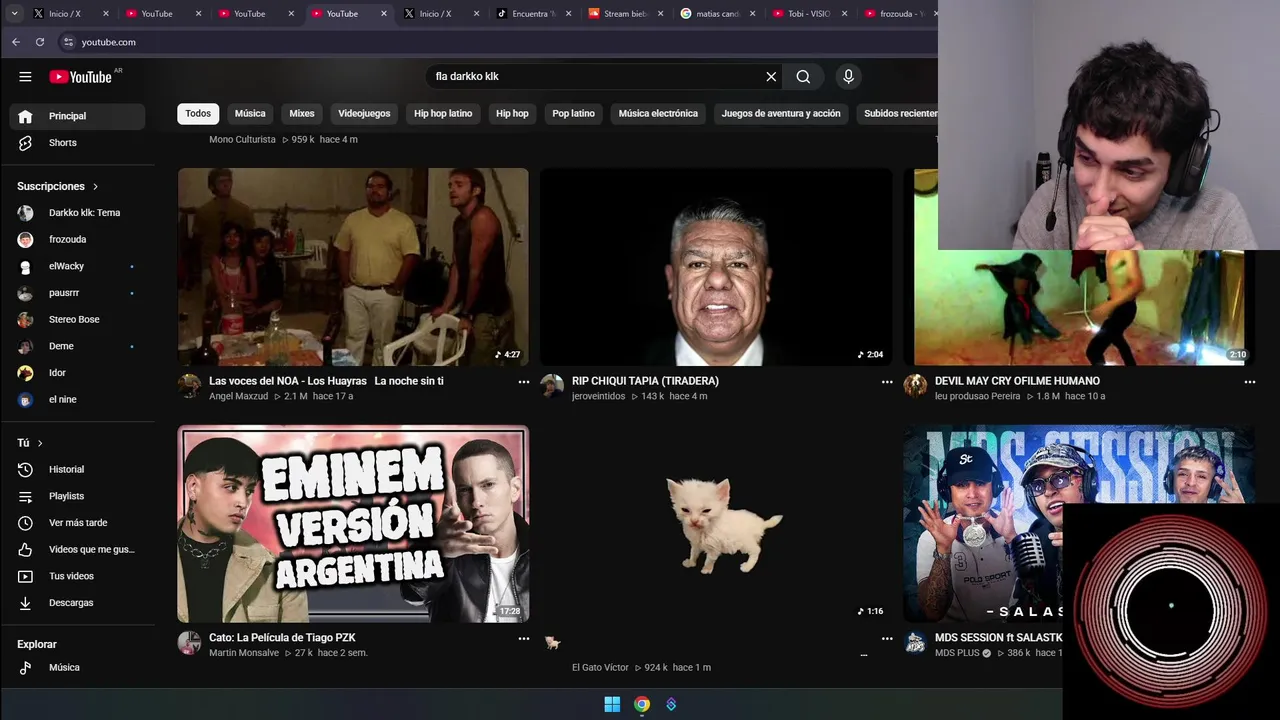1280x720 pixels.
Task: Switch to the Tobi - VISIO browser tab
Action: [x=809, y=14]
